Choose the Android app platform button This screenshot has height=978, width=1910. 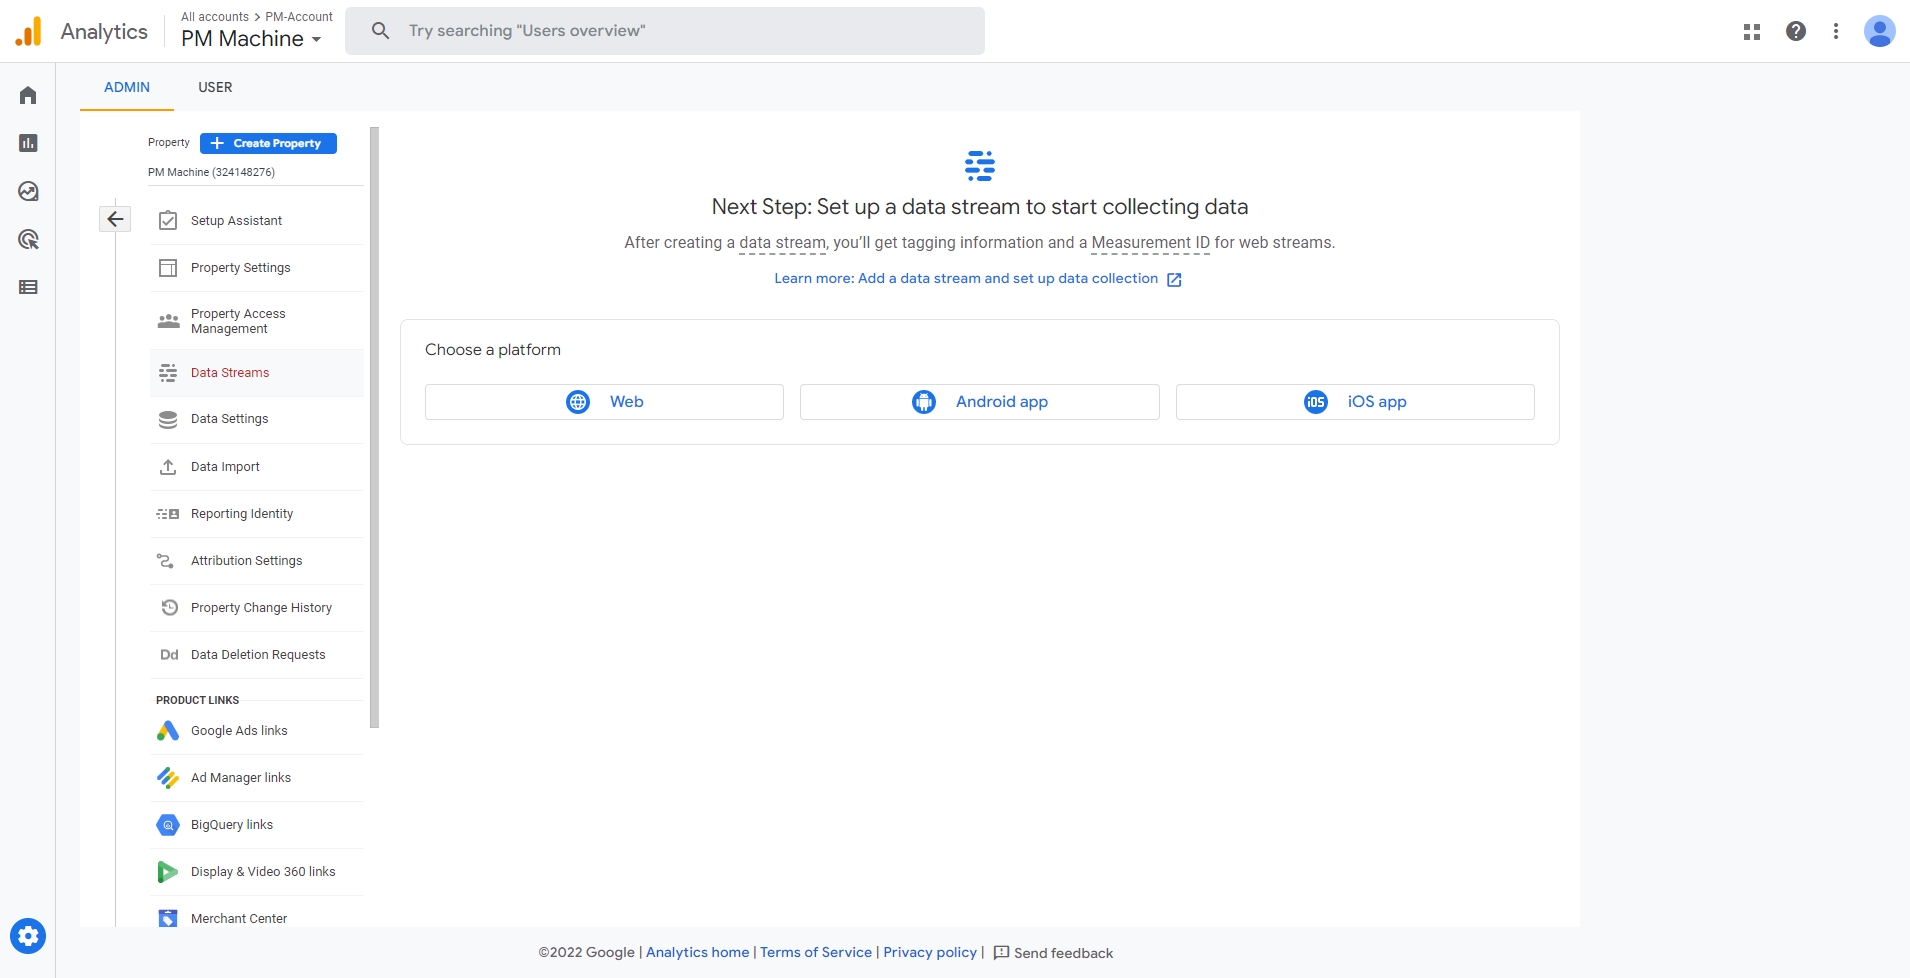(980, 402)
